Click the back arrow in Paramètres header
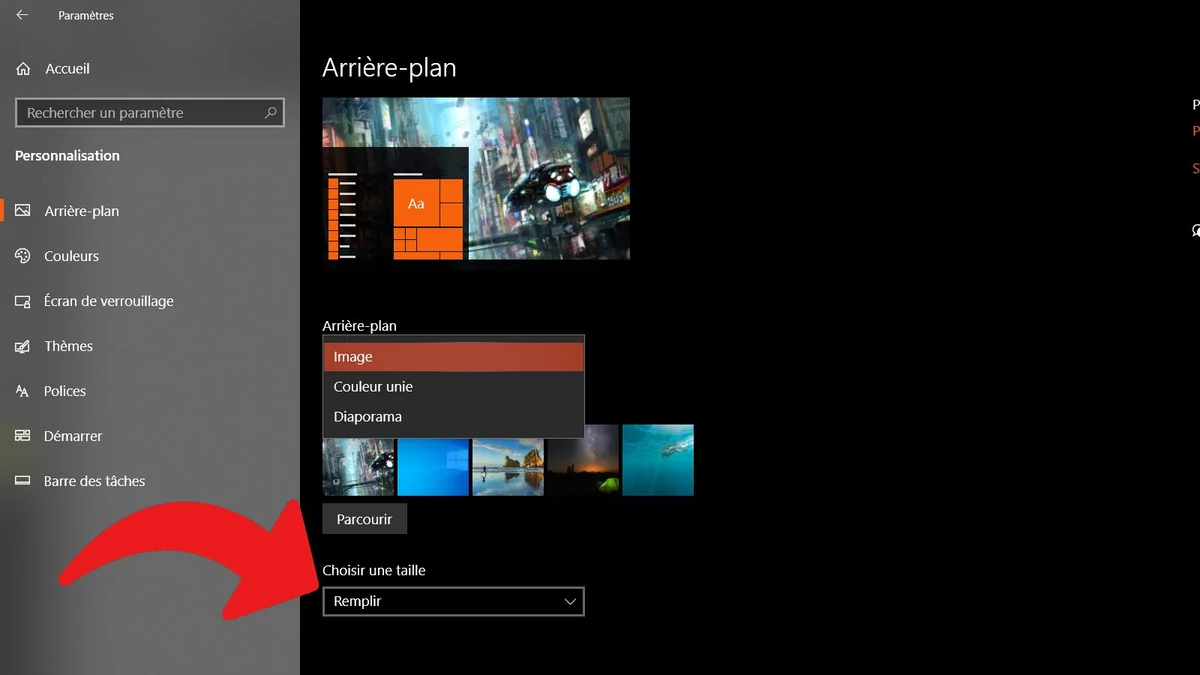 coord(22,15)
